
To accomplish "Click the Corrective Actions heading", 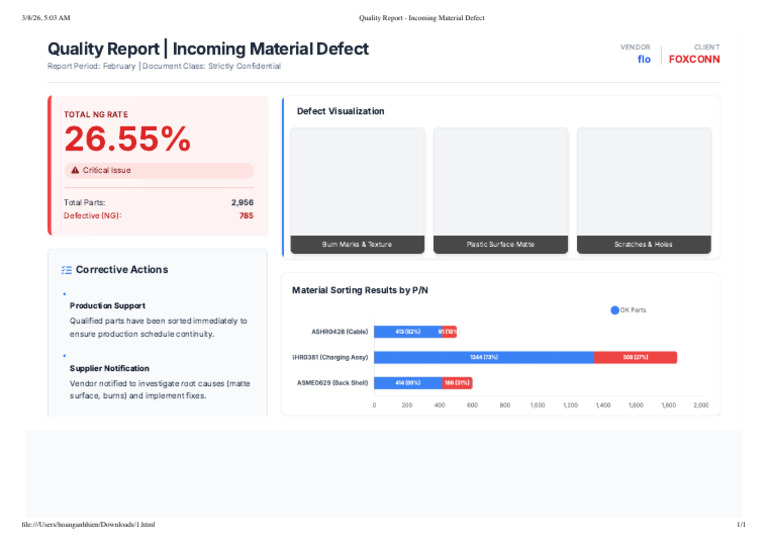I will point(122,270).
